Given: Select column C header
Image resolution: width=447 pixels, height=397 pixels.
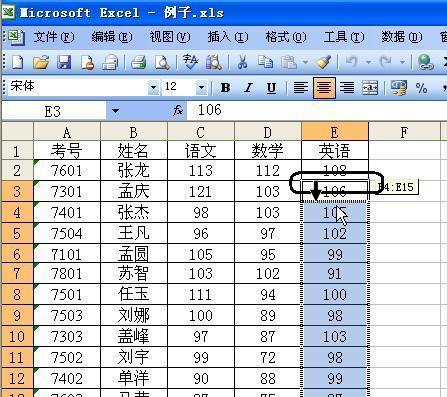Looking at the screenshot, I should coord(201,132).
